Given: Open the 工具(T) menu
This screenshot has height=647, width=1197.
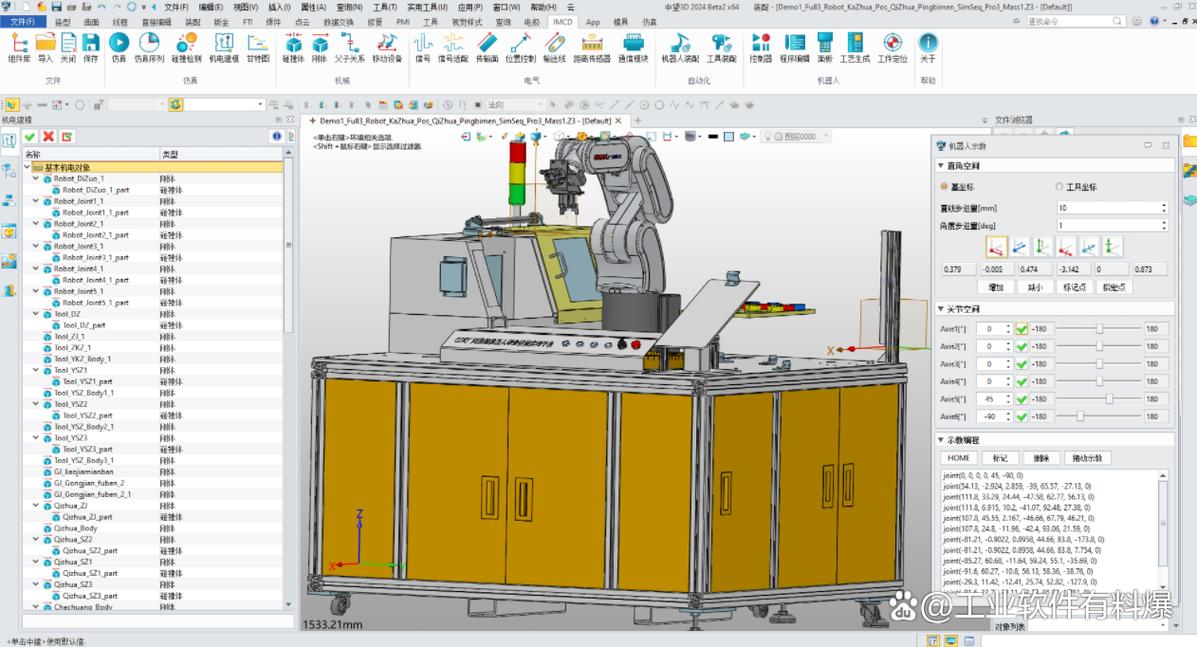Looking at the screenshot, I should click(385, 7).
